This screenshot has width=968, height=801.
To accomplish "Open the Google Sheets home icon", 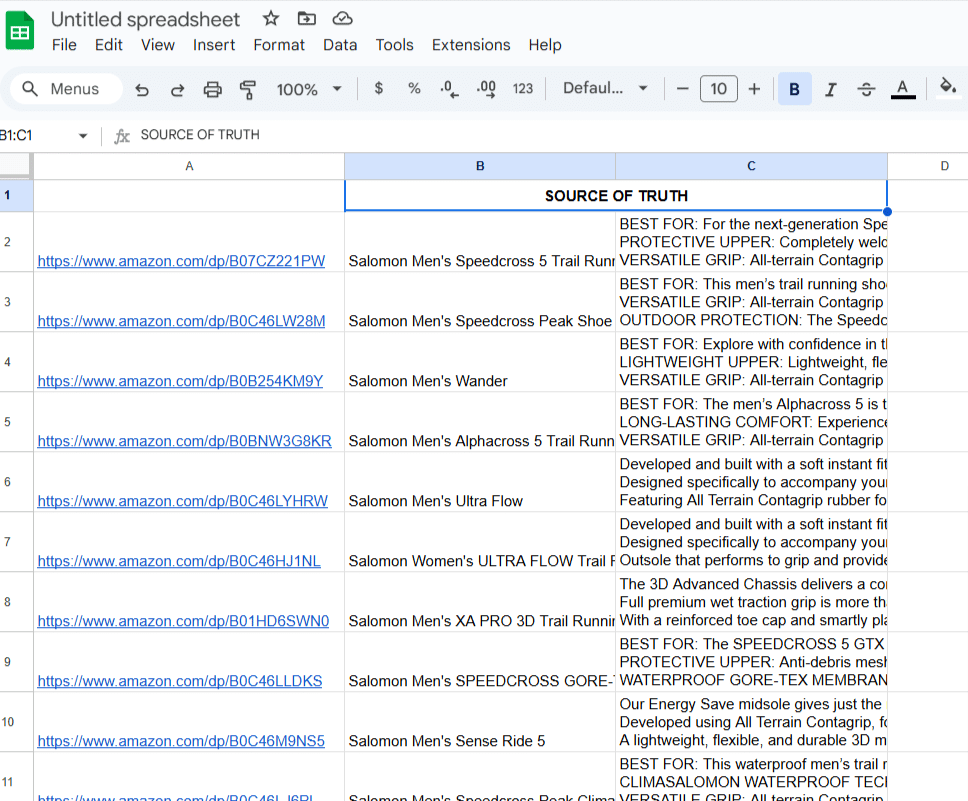I will point(20,31).
